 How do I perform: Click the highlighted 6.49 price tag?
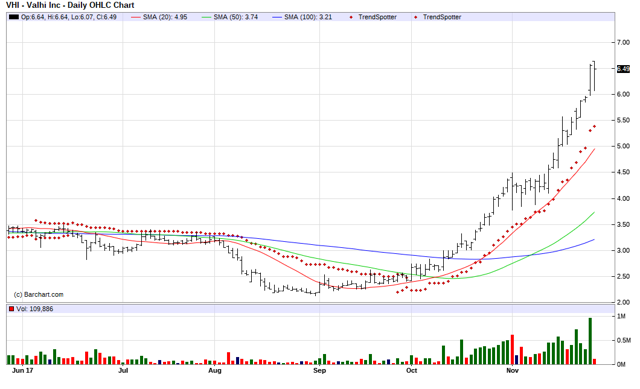coord(623,69)
